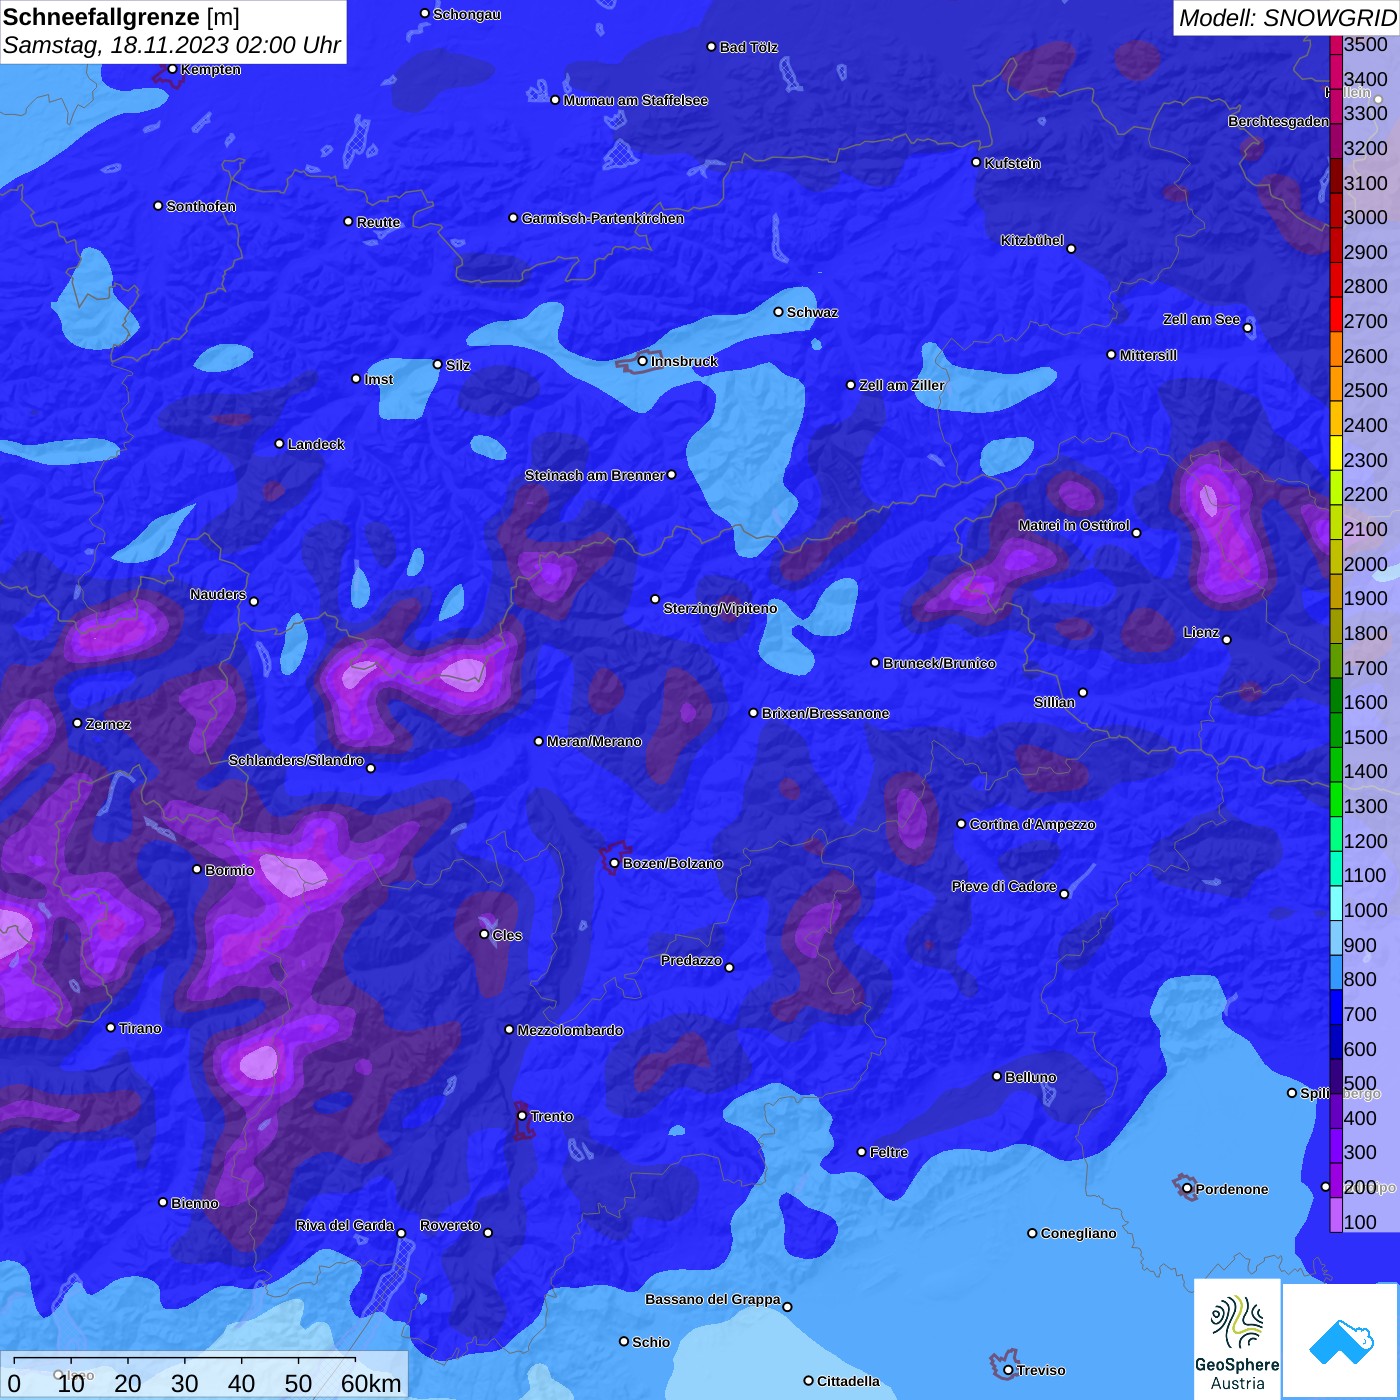Viewport: 1400px width, 1400px height.
Task: Click the Bormio location dot
Action: [x=197, y=869]
